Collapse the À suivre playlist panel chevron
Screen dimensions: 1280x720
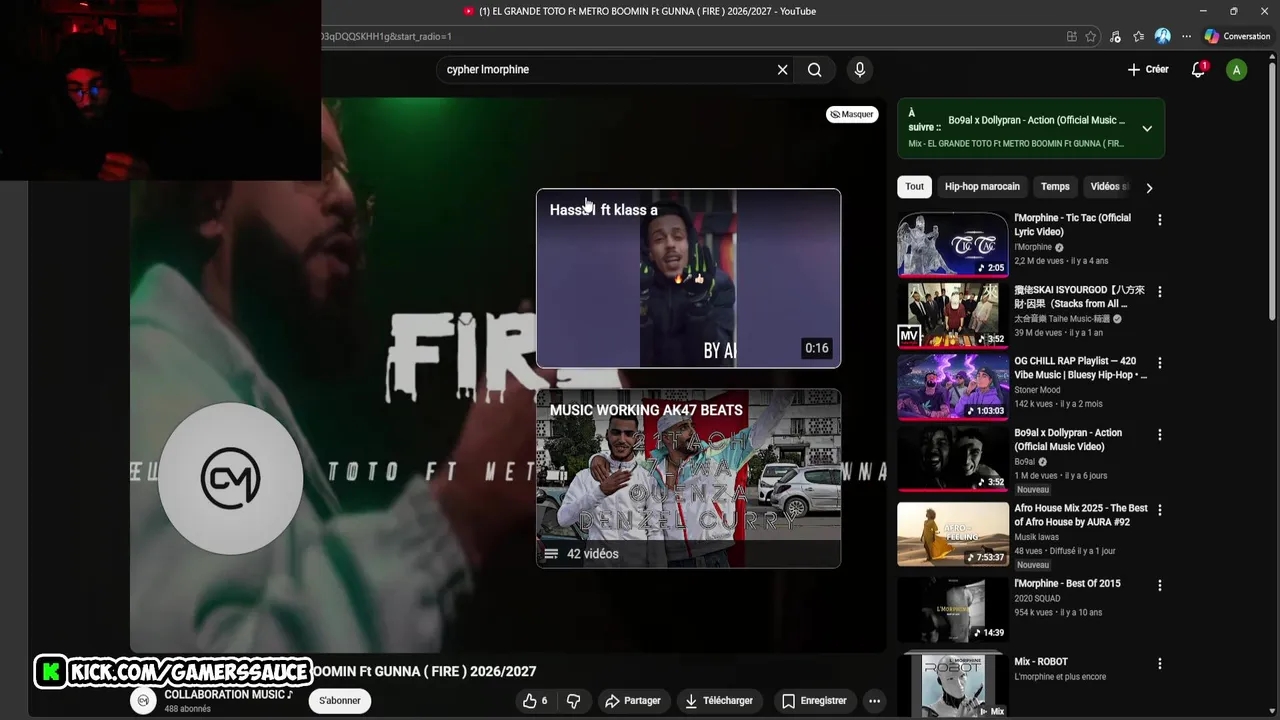click(1147, 128)
